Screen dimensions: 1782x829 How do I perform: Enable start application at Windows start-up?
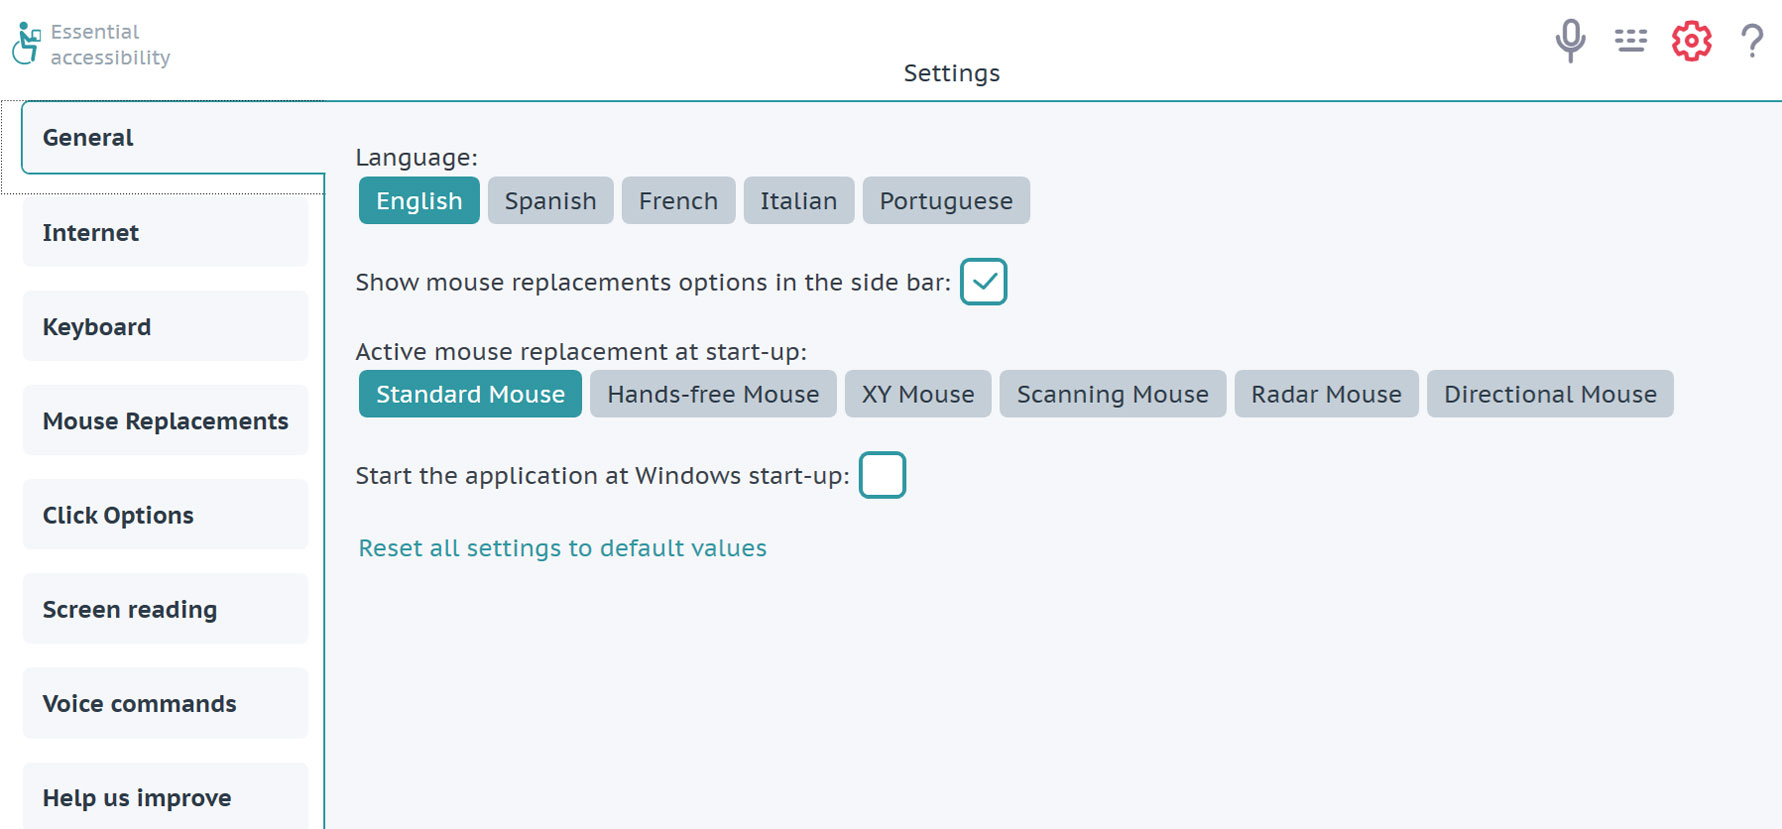click(882, 475)
